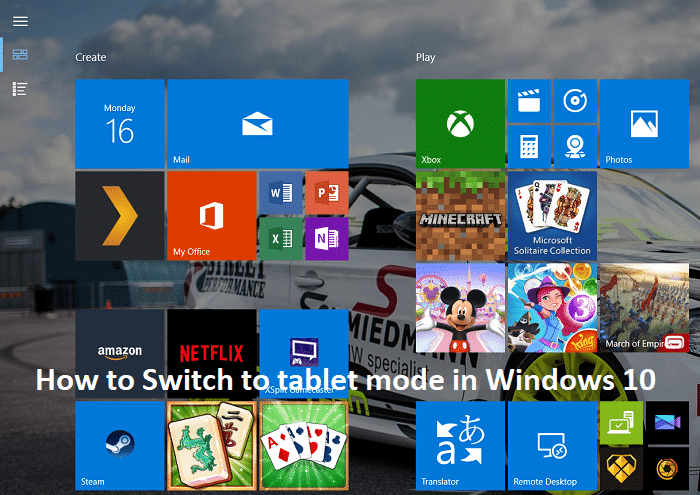Viewport: 700px width, 495px height.
Task: Open the My Office tile
Action: 211,215
